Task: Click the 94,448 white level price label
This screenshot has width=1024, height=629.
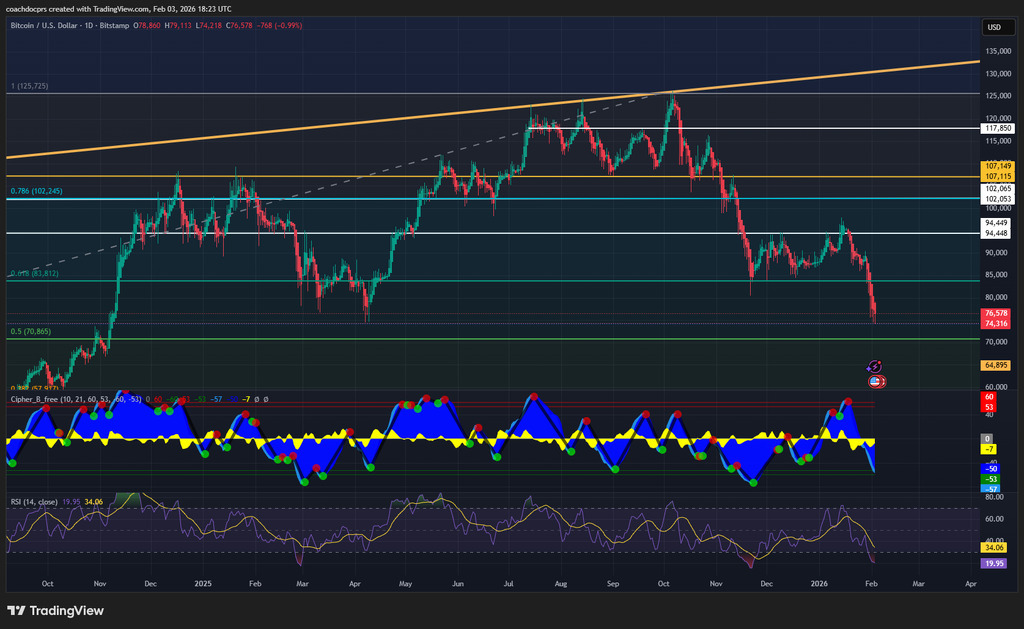Action: 995,233
